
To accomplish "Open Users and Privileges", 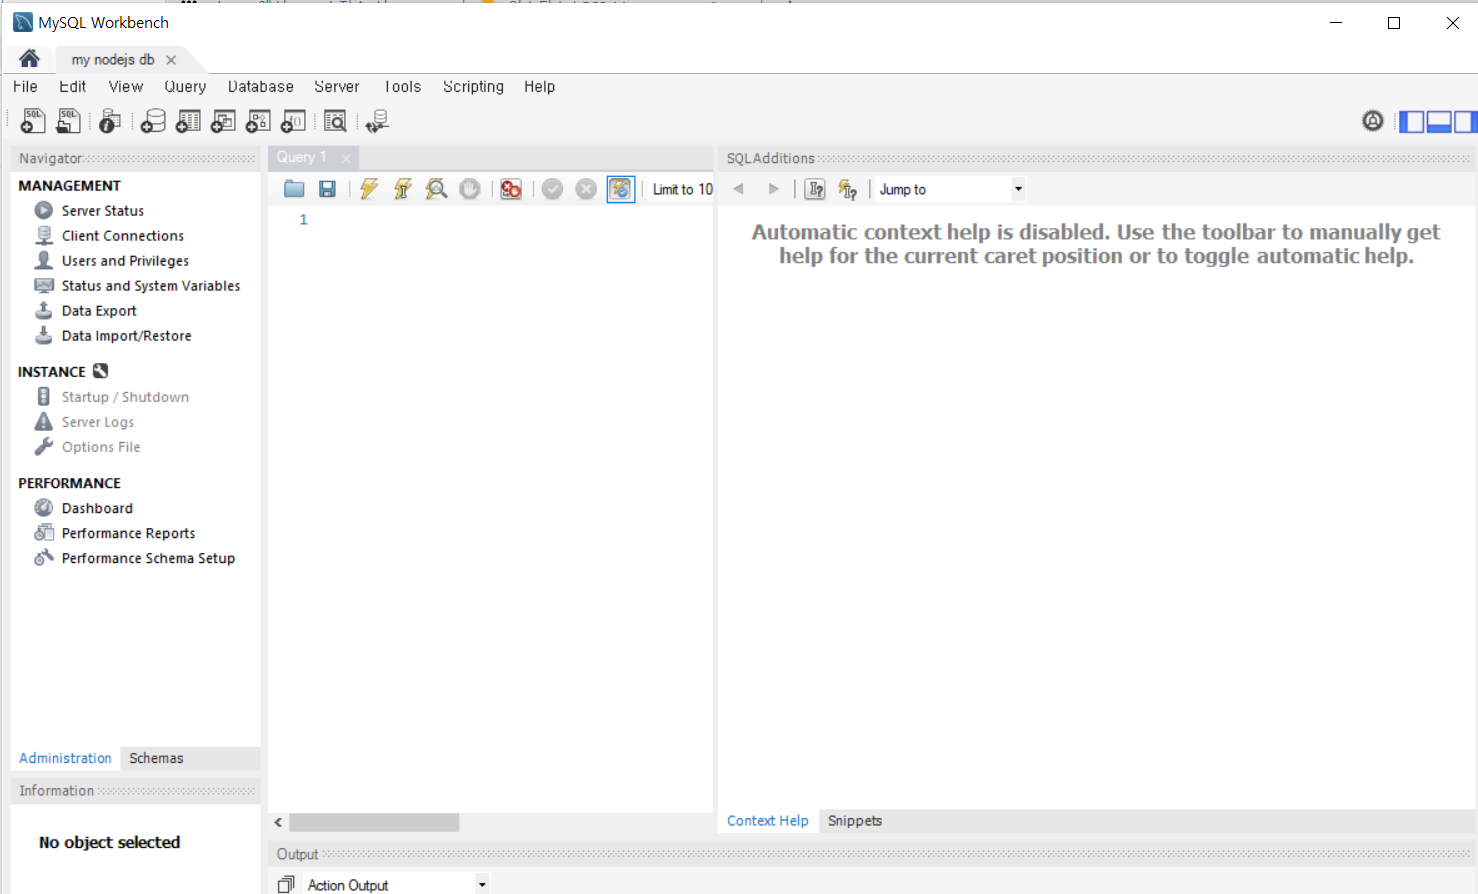I will (x=125, y=261).
